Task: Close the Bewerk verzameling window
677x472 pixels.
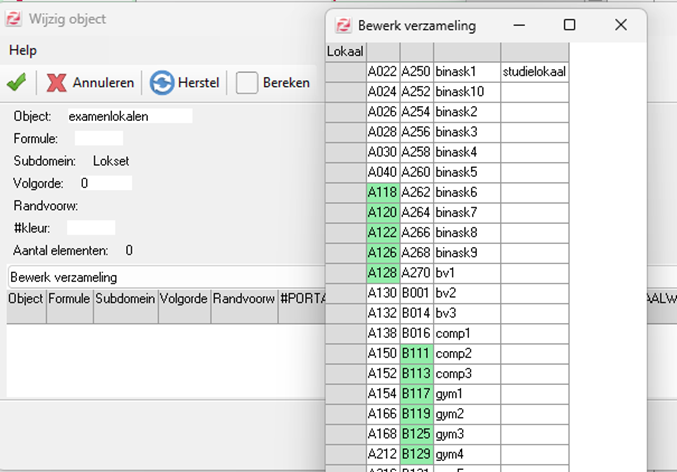Action: [x=620, y=25]
